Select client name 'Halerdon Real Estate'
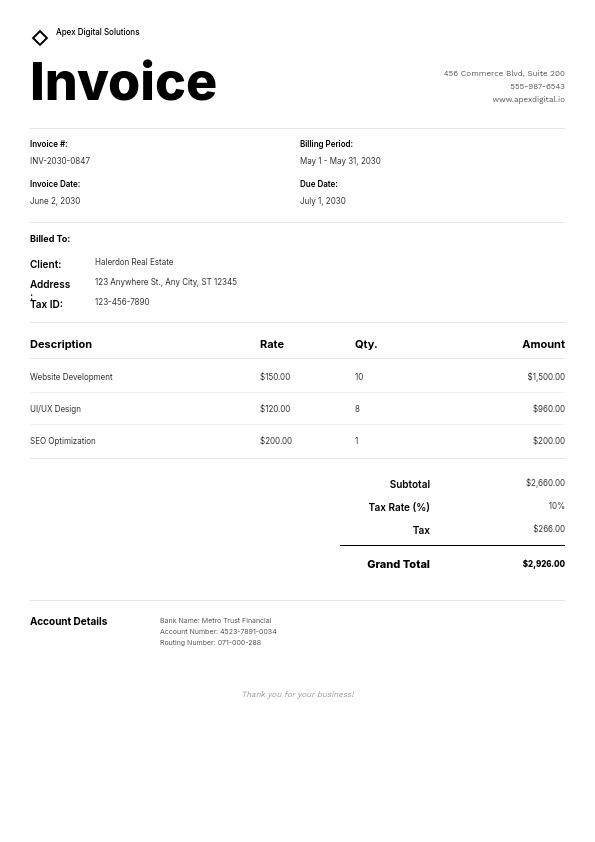The width and height of the screenshot is (595, 842). [x=134, y=262]
